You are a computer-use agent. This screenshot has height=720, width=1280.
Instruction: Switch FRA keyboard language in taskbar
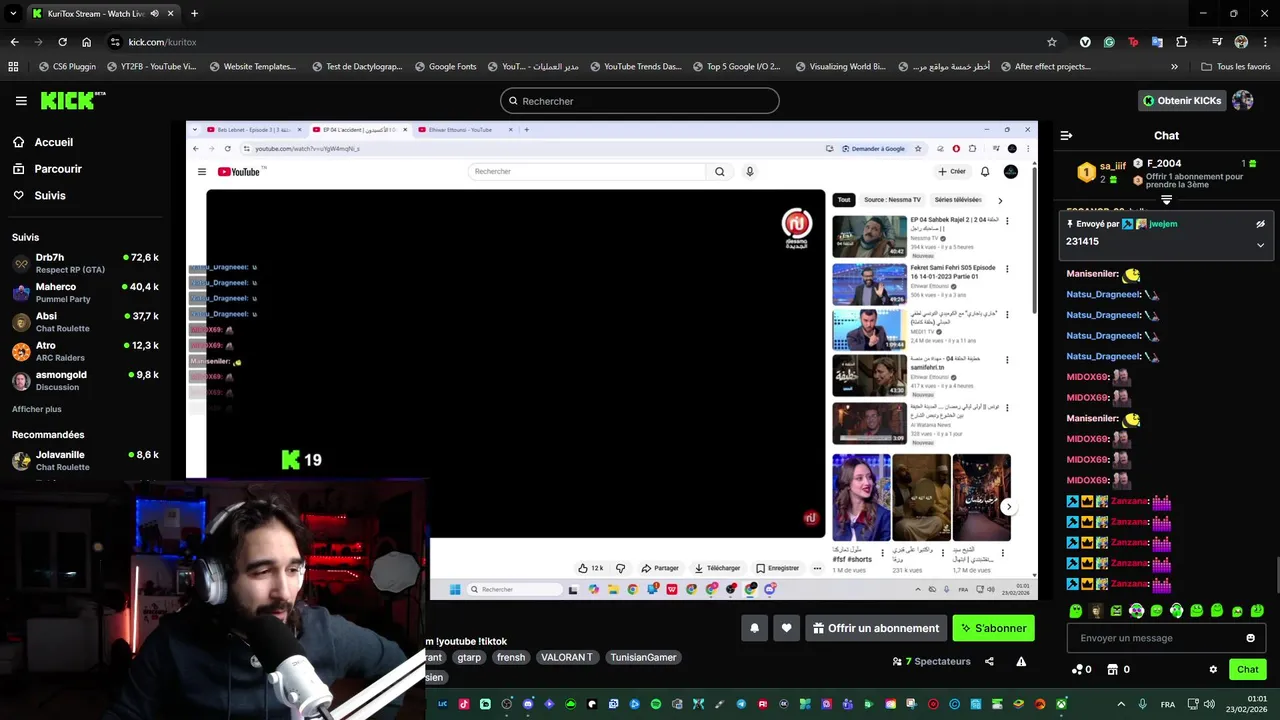(x=1168, y=704)
